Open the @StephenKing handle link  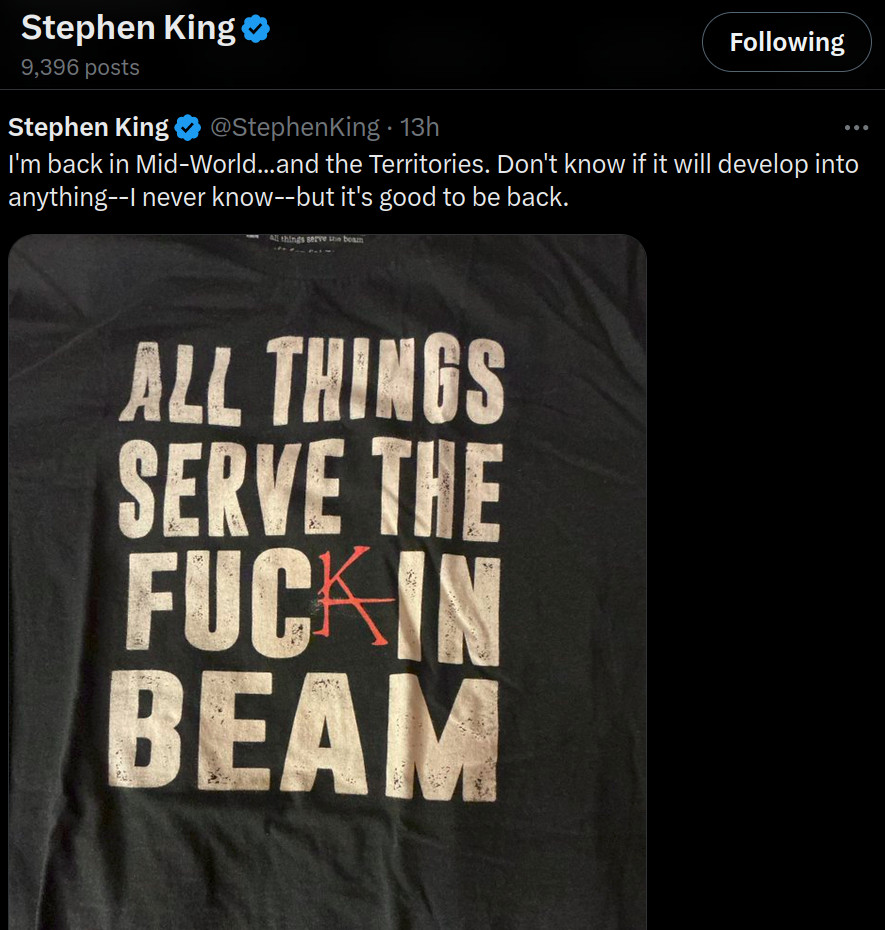pos(293,128)
